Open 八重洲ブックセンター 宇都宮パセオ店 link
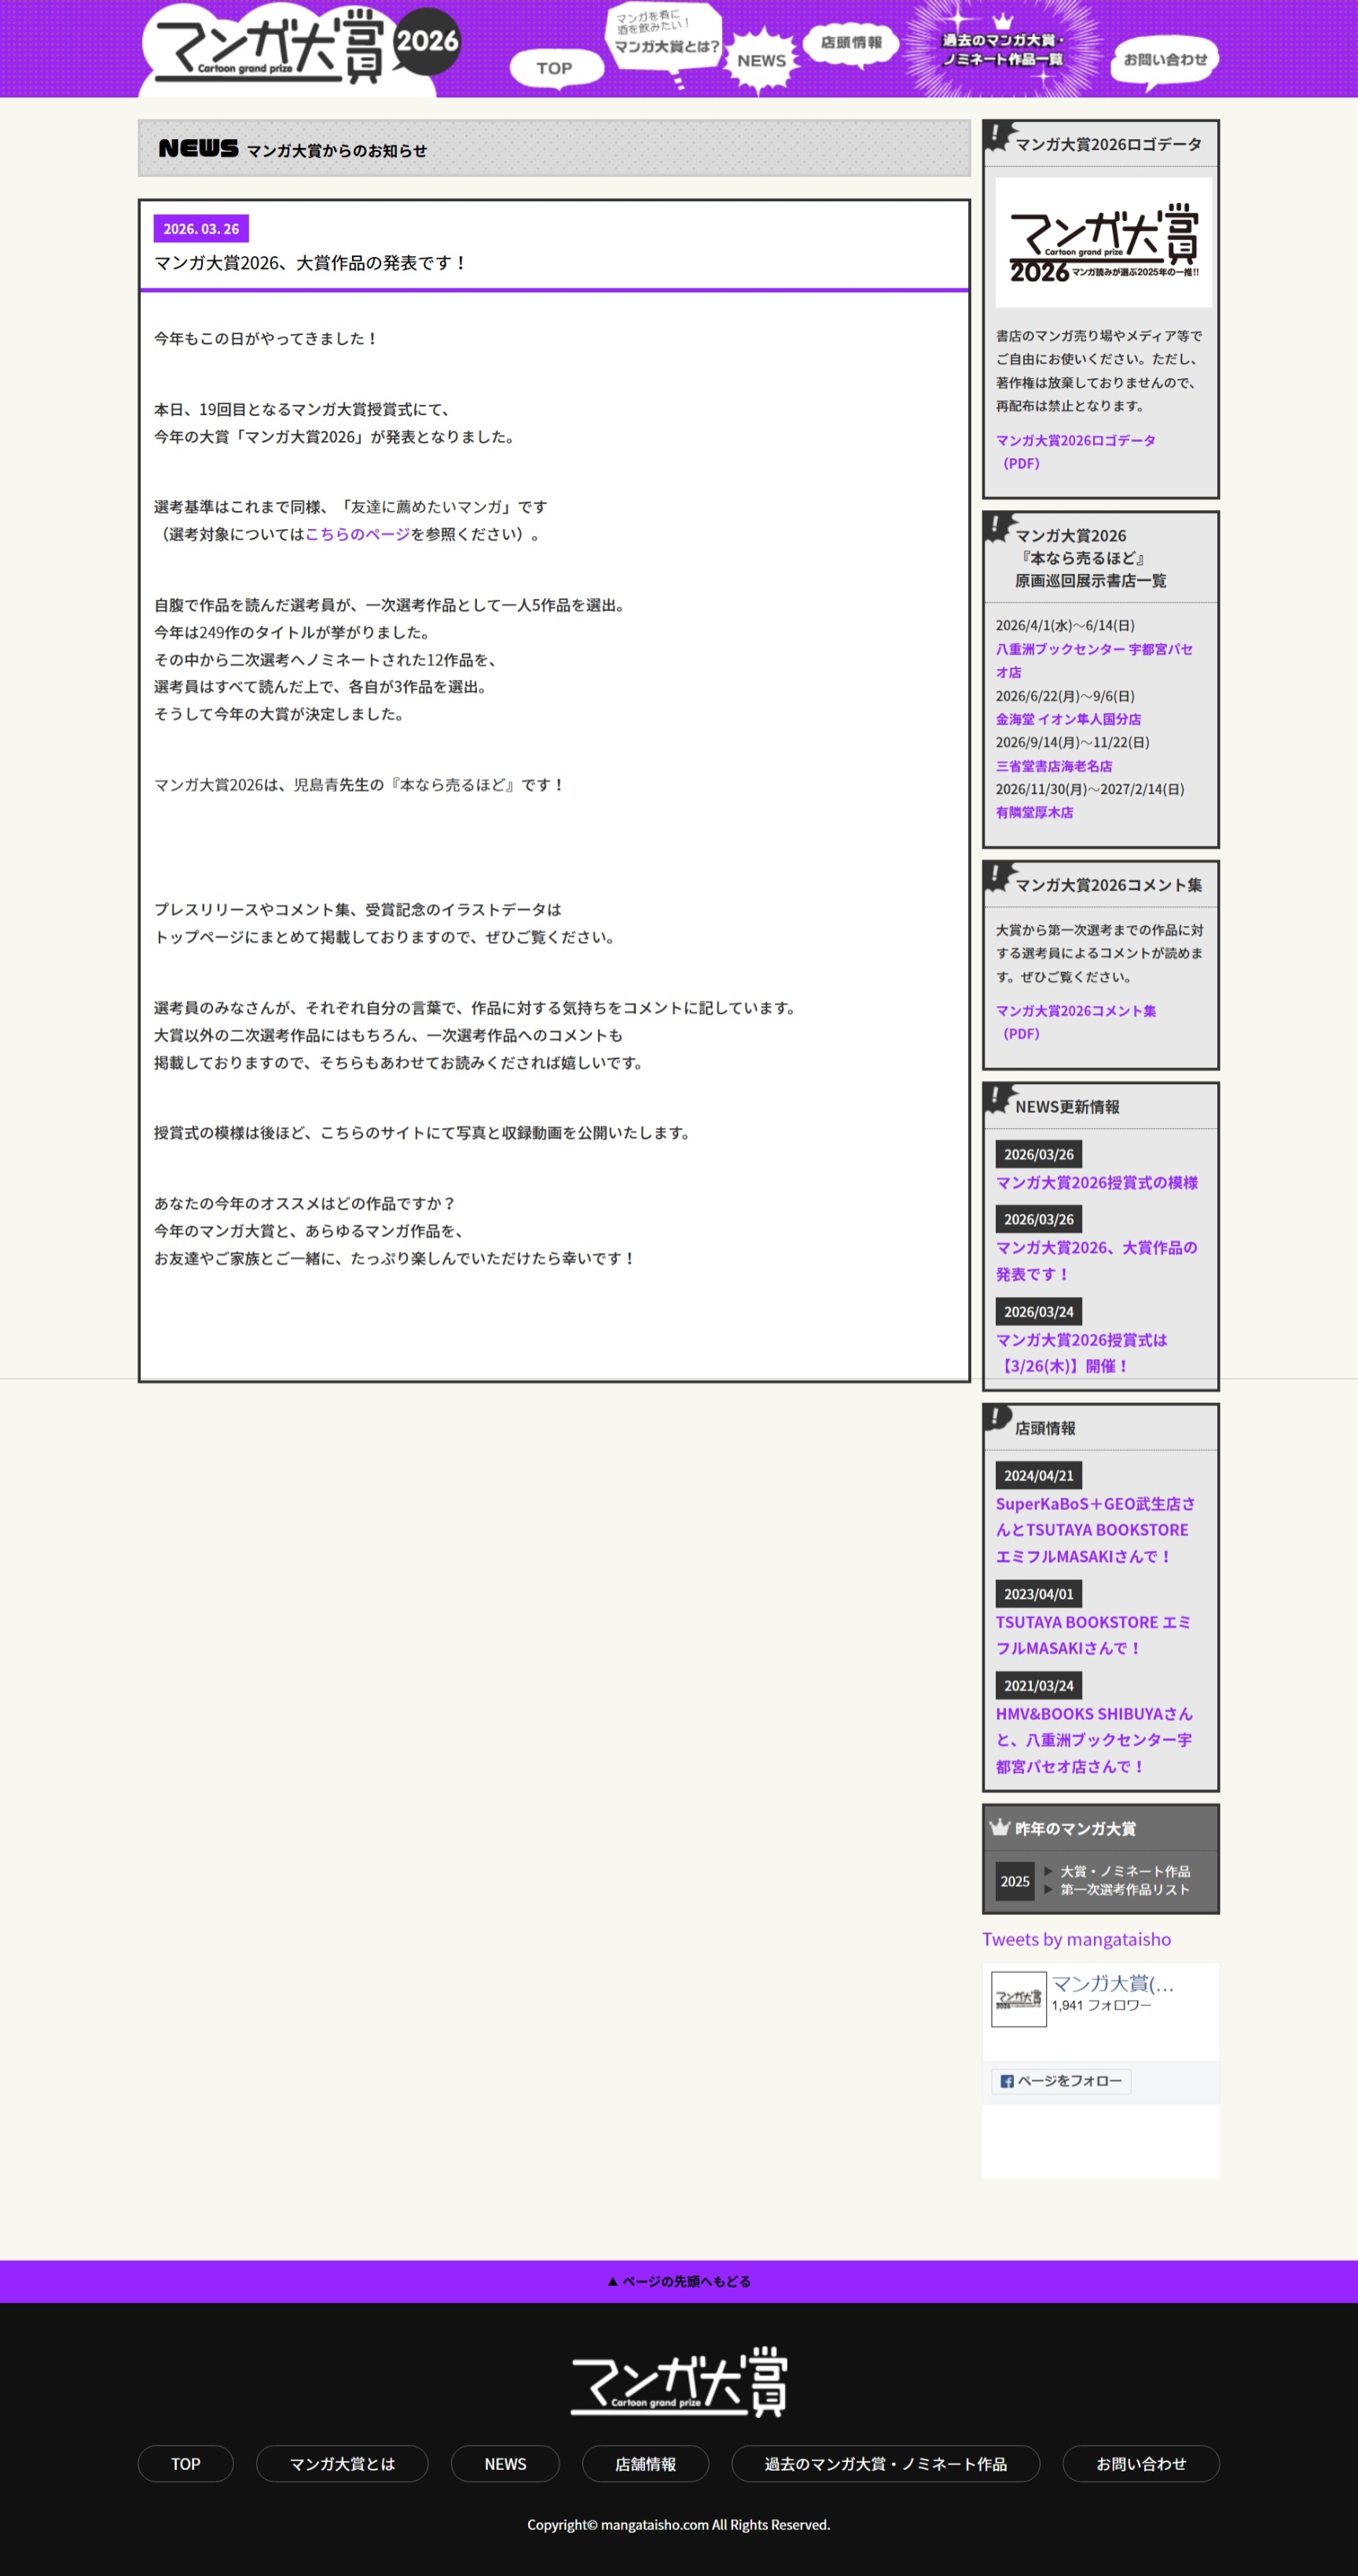This screenshot has width=1358, height=2576. point(1092,660)
